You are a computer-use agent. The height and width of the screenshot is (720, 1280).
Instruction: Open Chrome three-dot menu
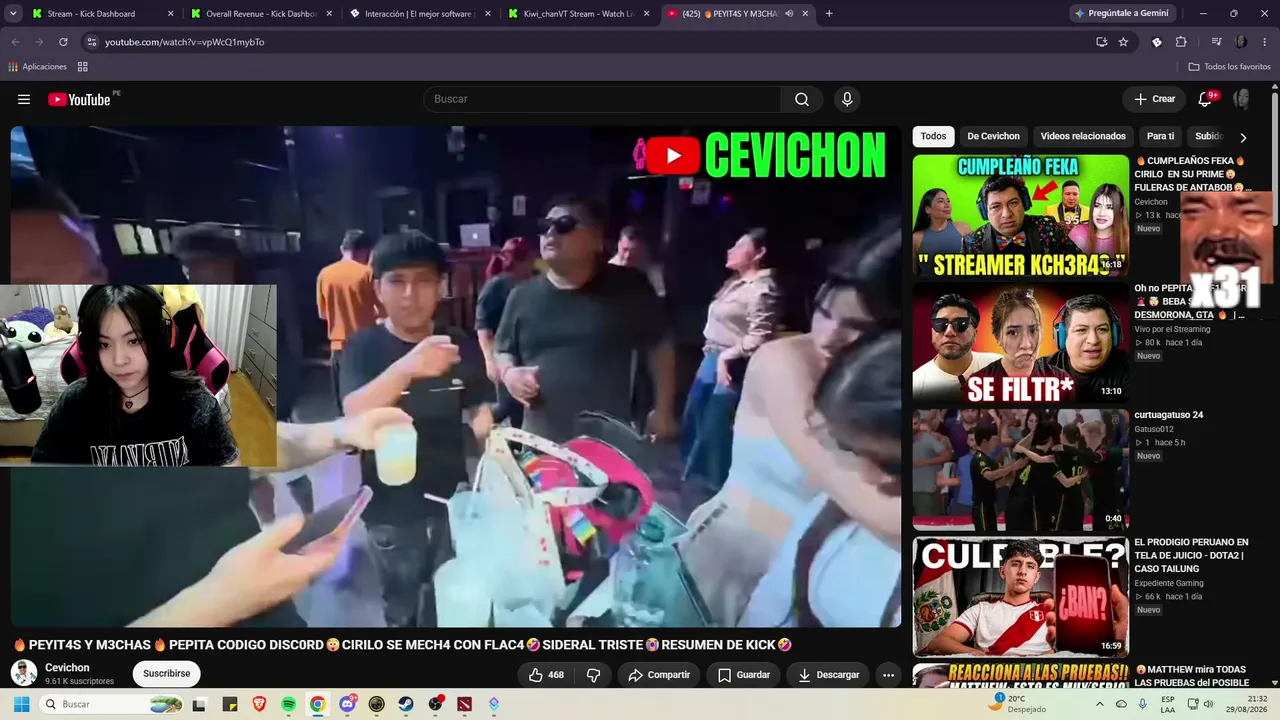1265,42
